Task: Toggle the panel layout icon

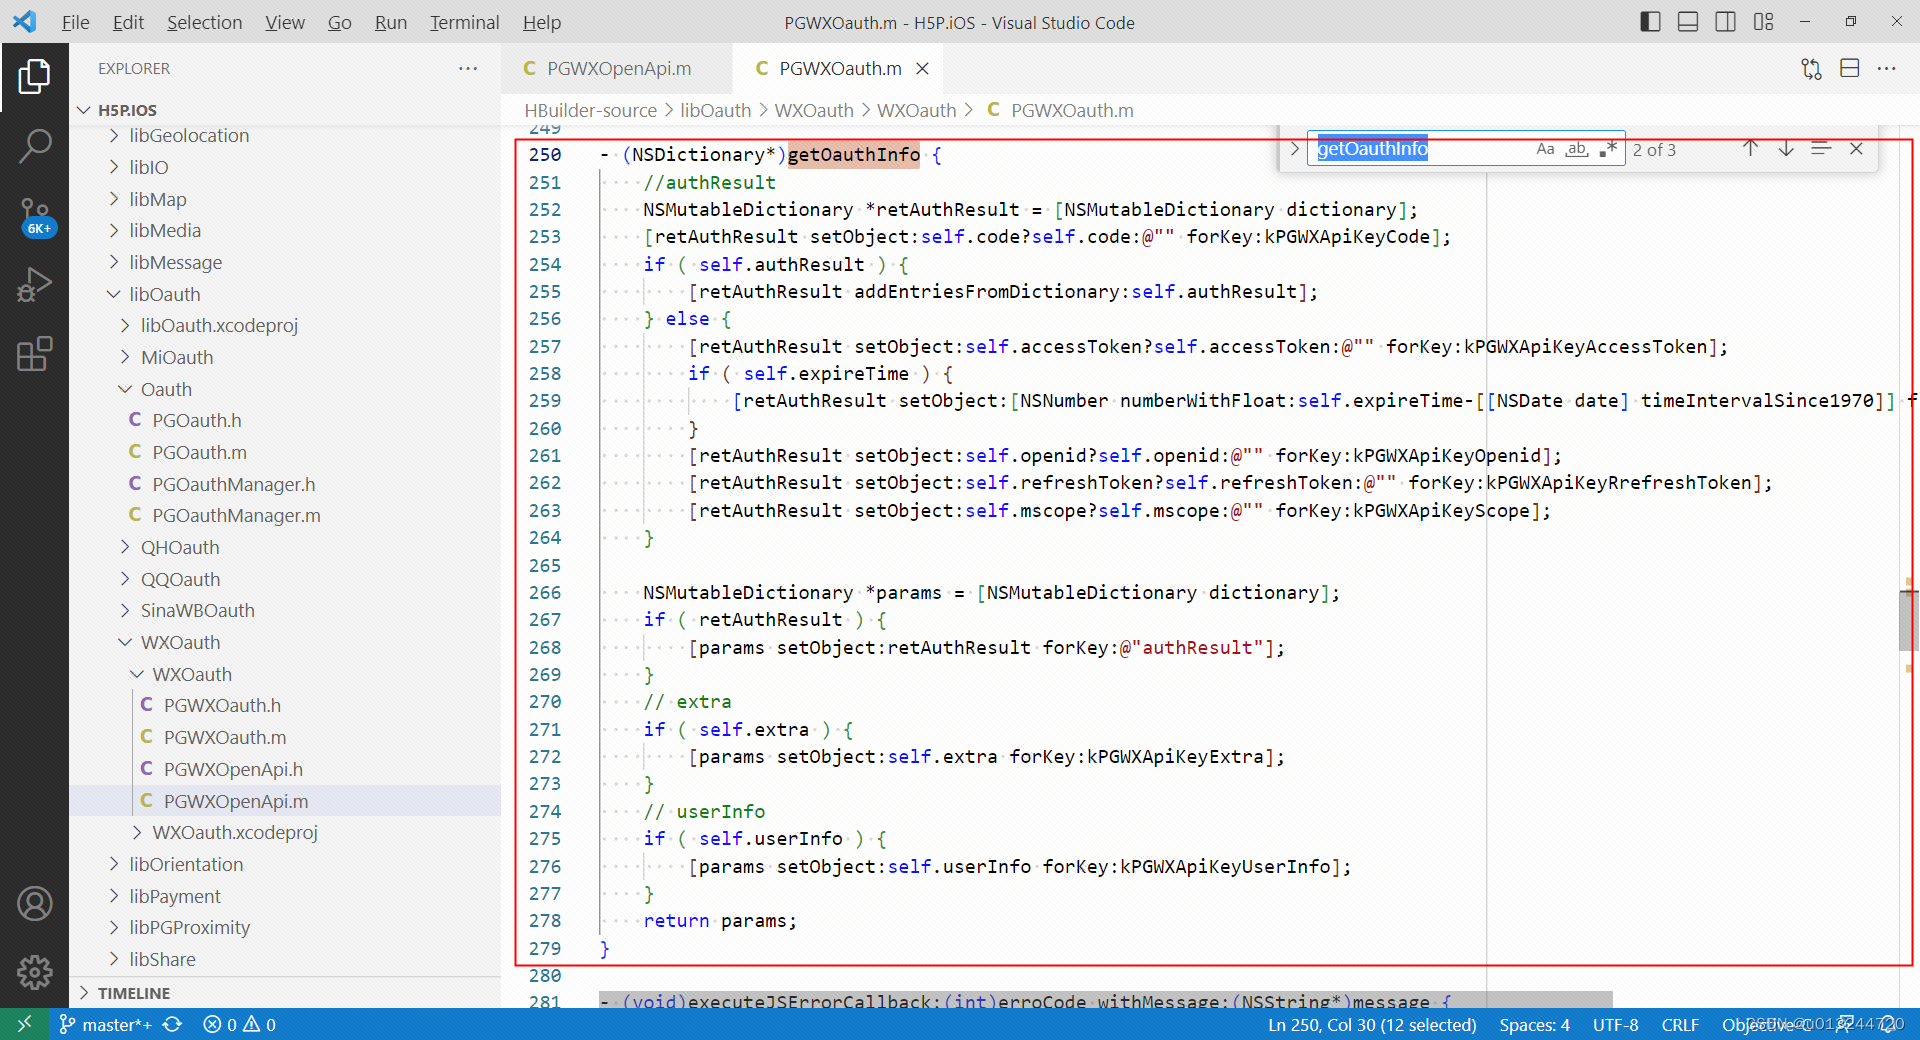Action: pos(1687,22)
